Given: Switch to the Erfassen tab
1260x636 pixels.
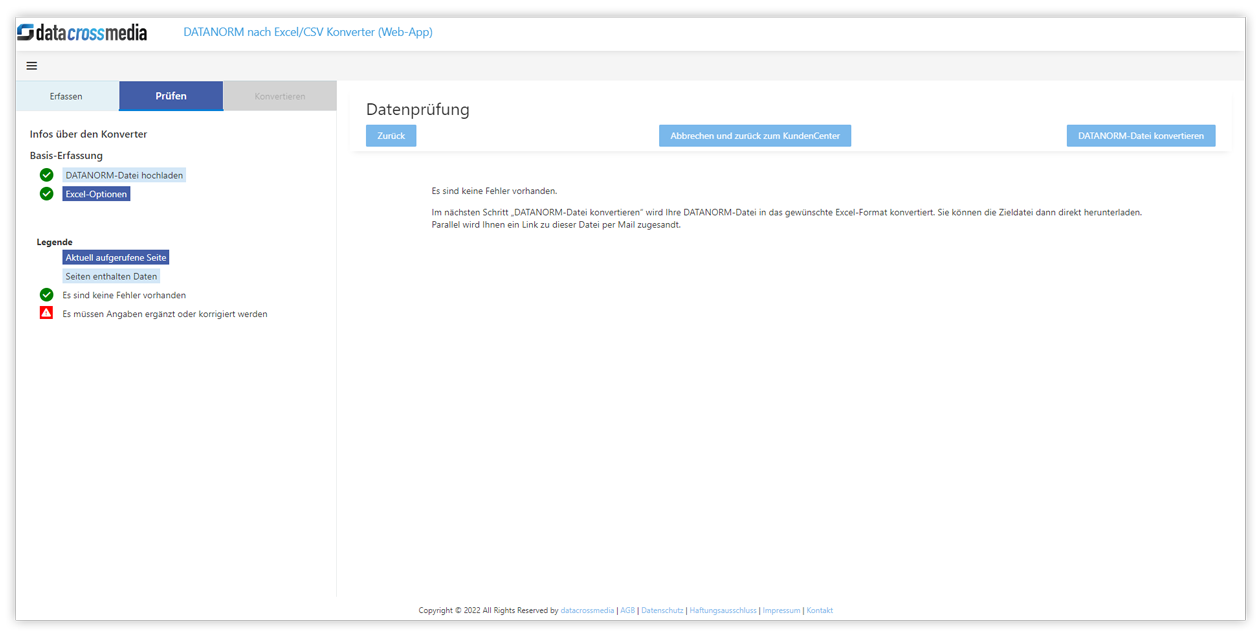Looking at the screenshot, I should coord(66,96).
